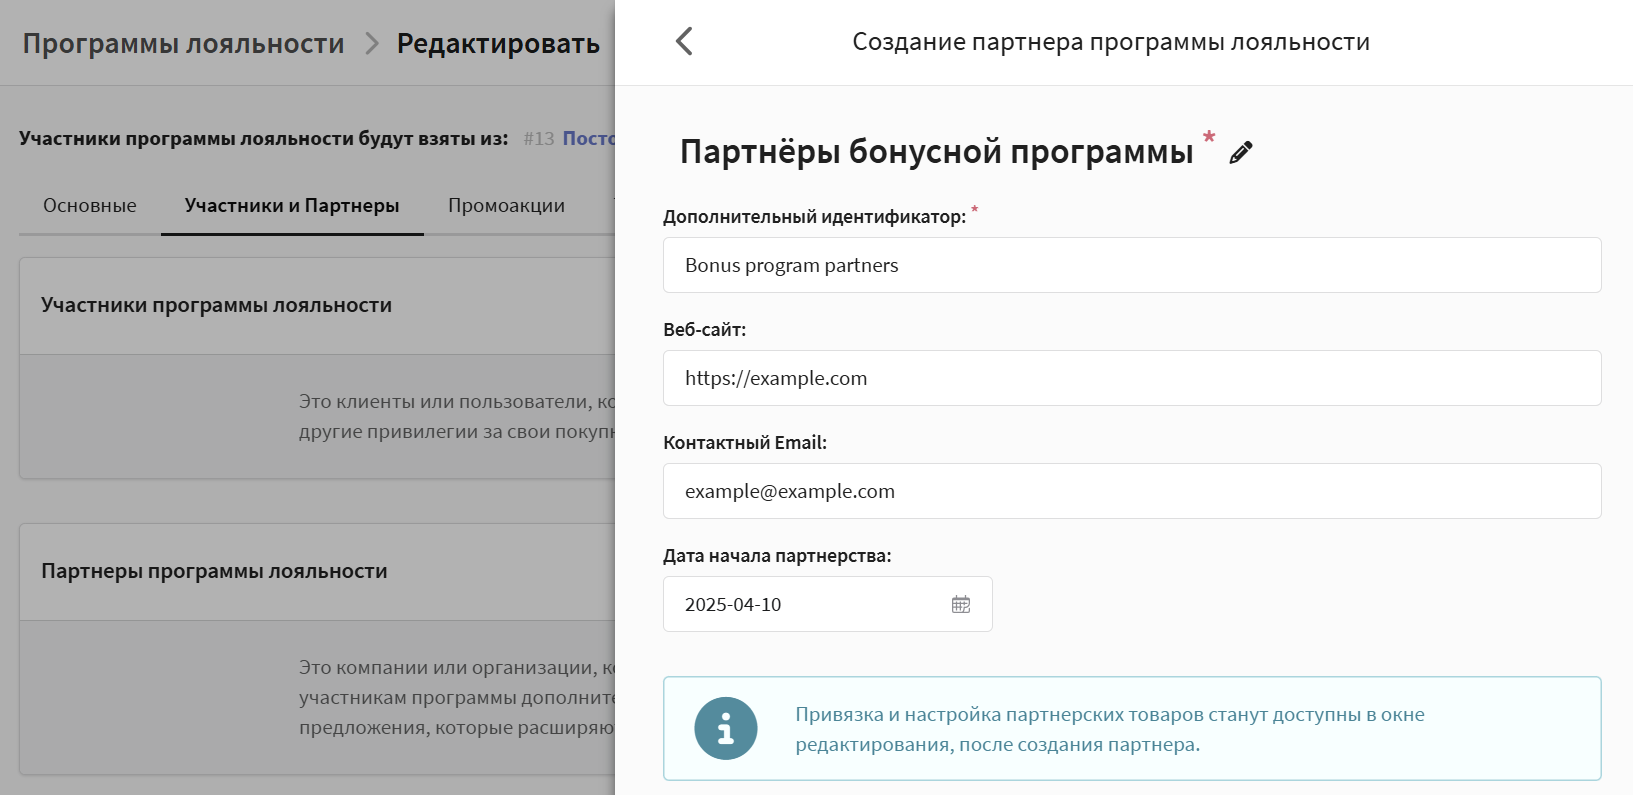Open the calendar picker icon
This screenshot has height=795, width=1633.
click(961, 604)
